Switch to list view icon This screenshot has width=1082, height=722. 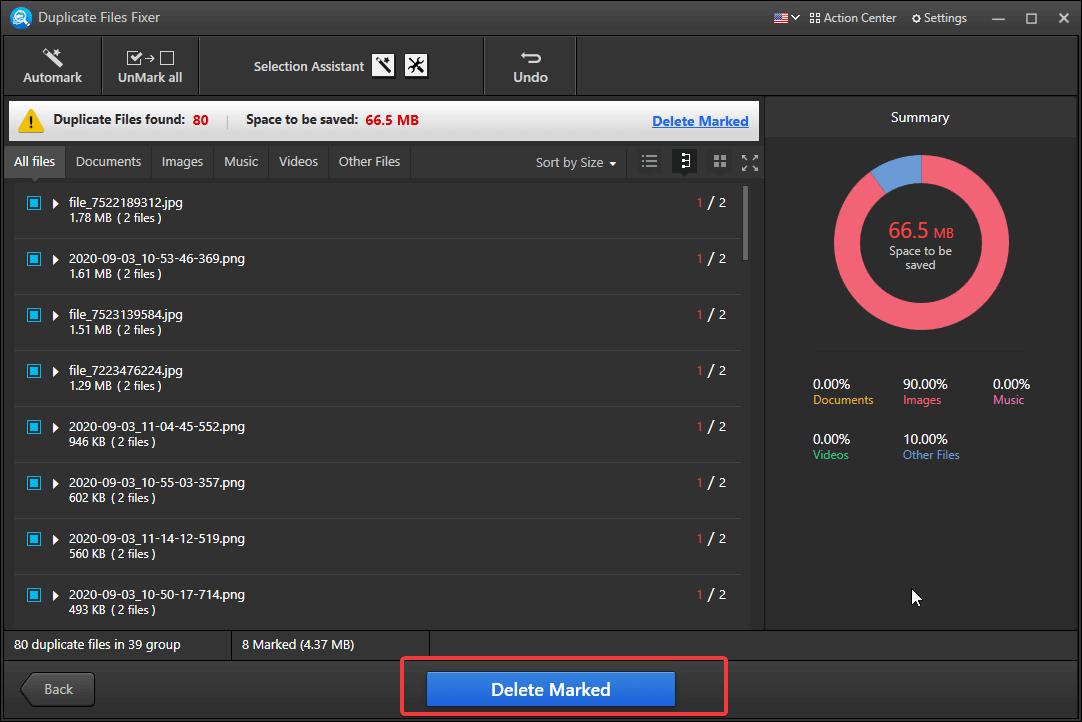coord(649,162)
